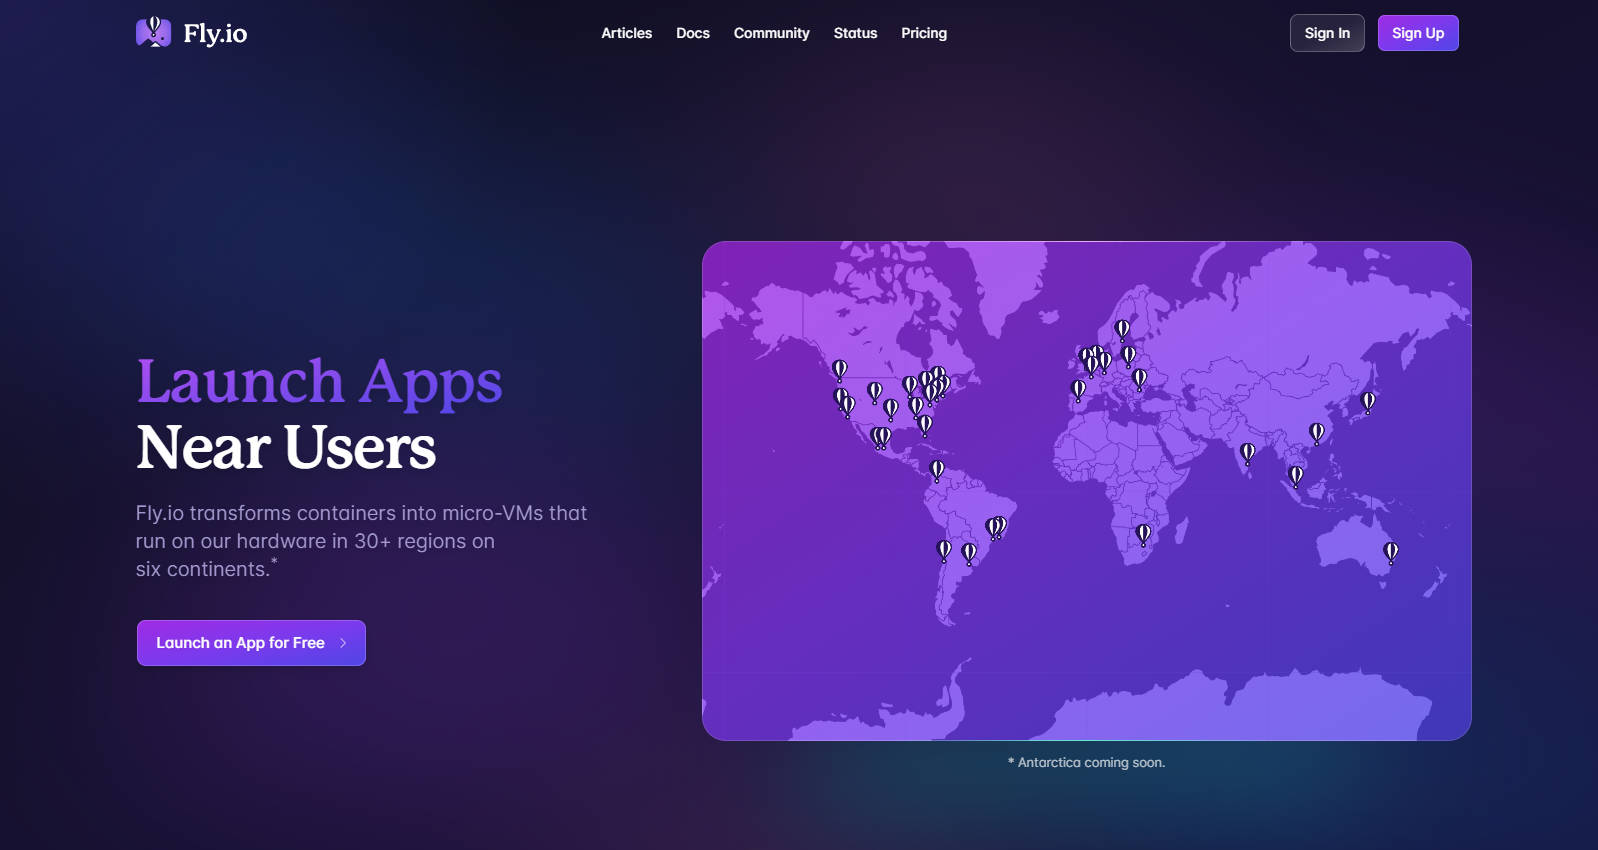Image resolution: width=1598 pixels, height=850 pixels.
Task: Select the balloon marker over Colombia
Action: point(936,469)
